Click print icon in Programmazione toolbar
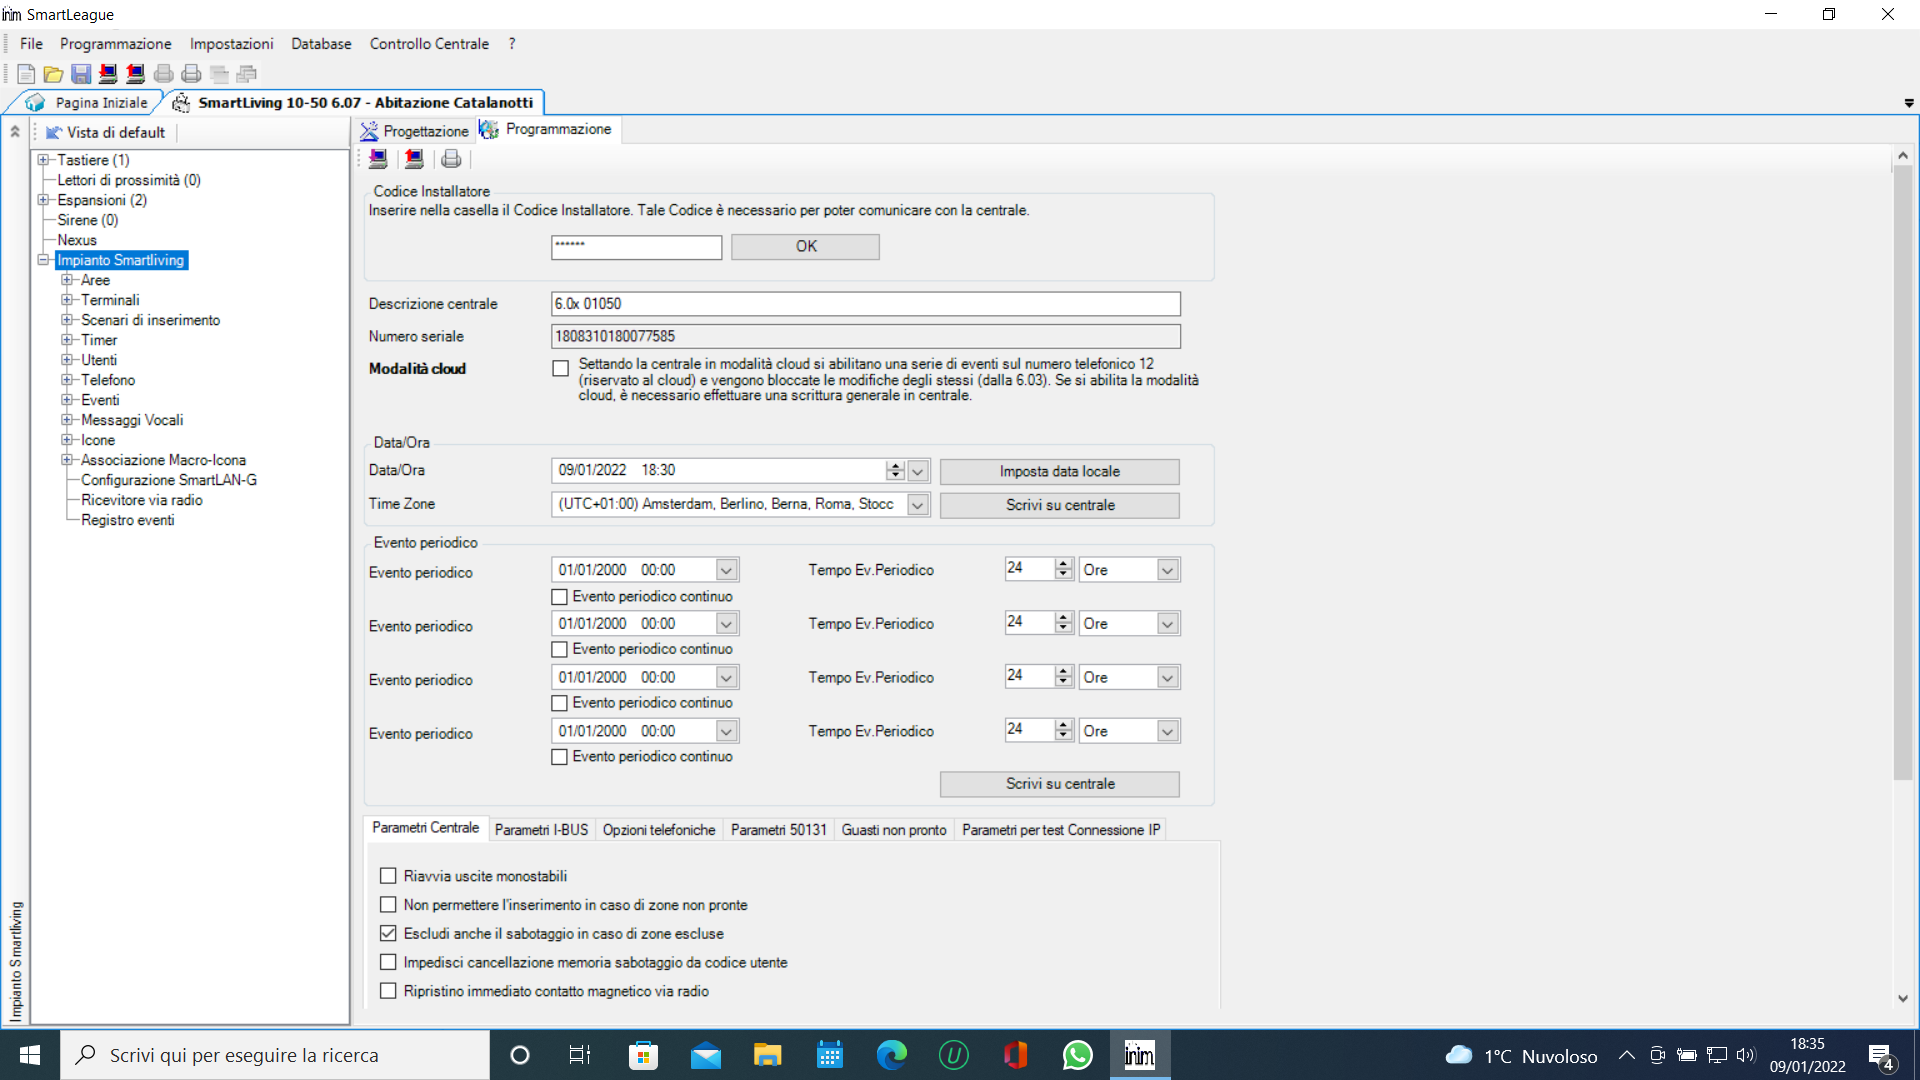This screenshot has height=1080, width=1920. (451, 159)
